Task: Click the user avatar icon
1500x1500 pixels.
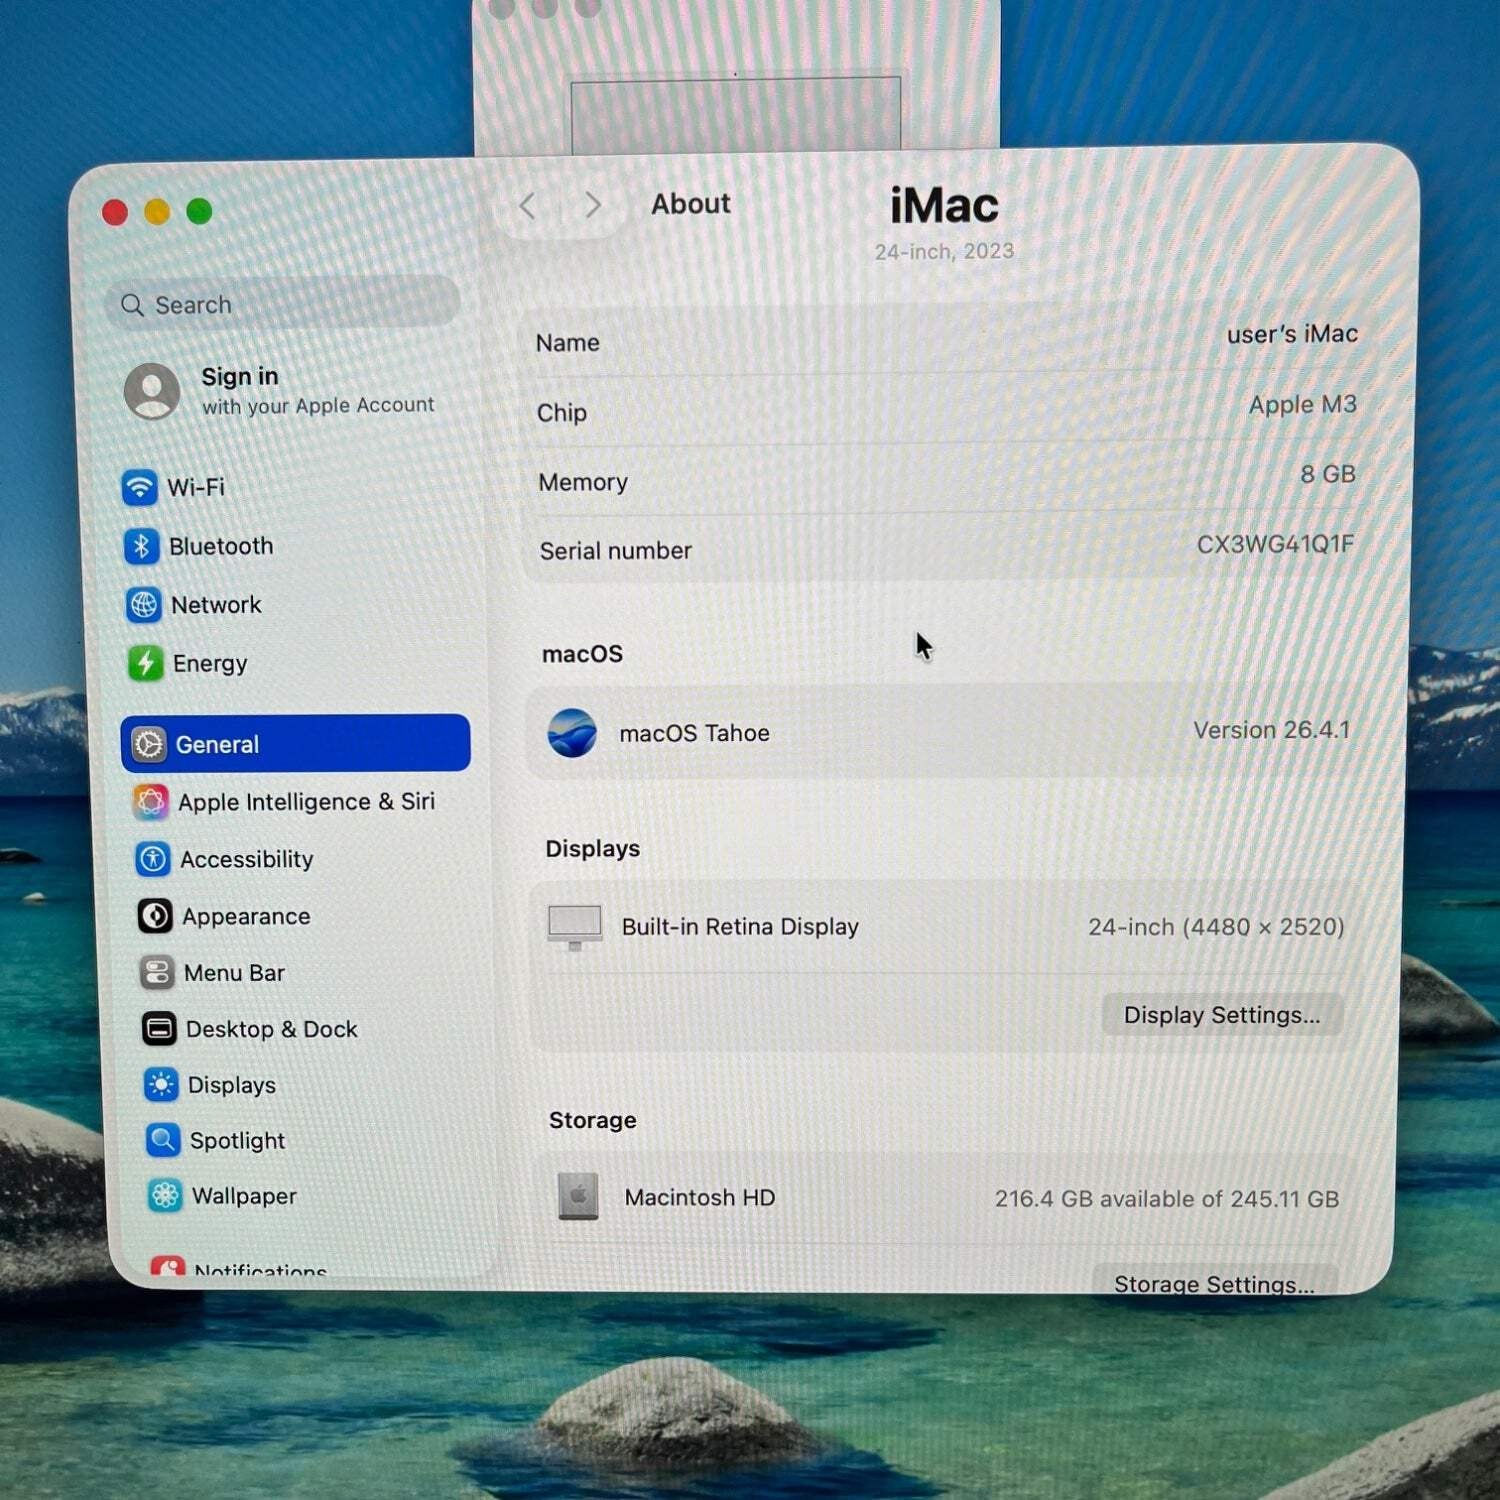Action: [x=152, y=391]
